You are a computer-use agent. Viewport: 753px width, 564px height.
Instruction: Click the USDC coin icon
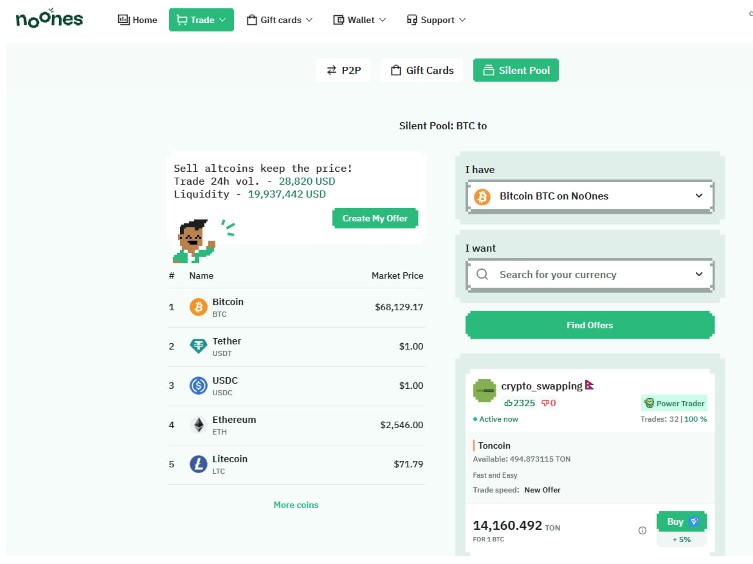198,385
